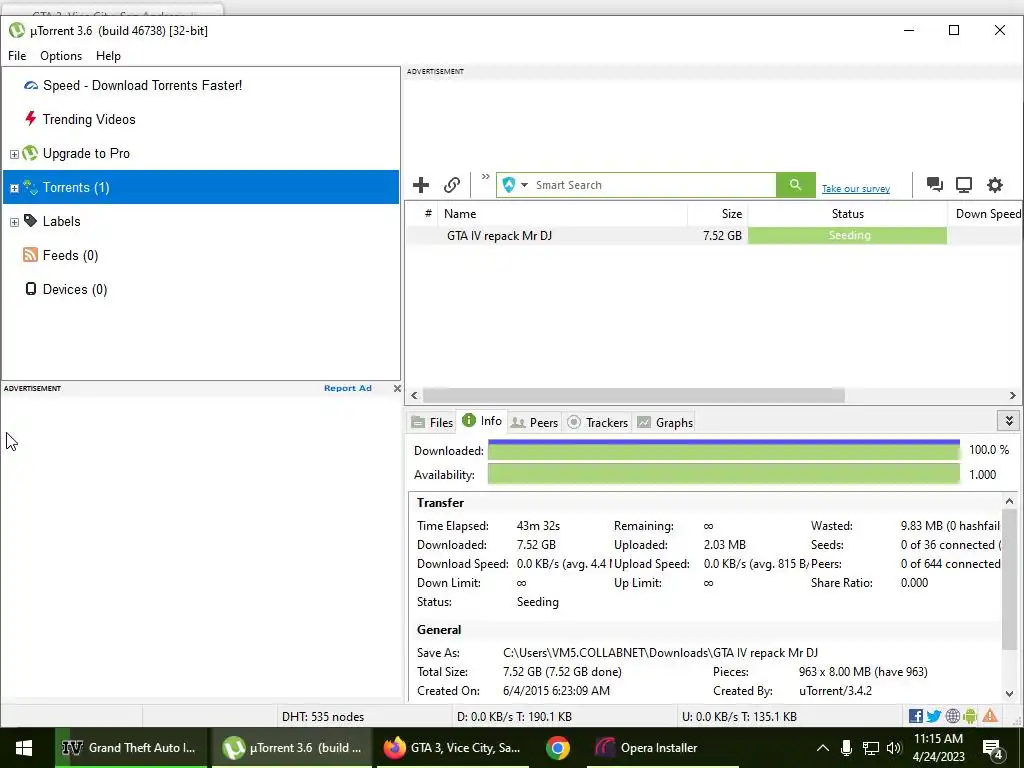Sort by Down Speed column
1024x768 pixels.
click(x=985, y=214)
